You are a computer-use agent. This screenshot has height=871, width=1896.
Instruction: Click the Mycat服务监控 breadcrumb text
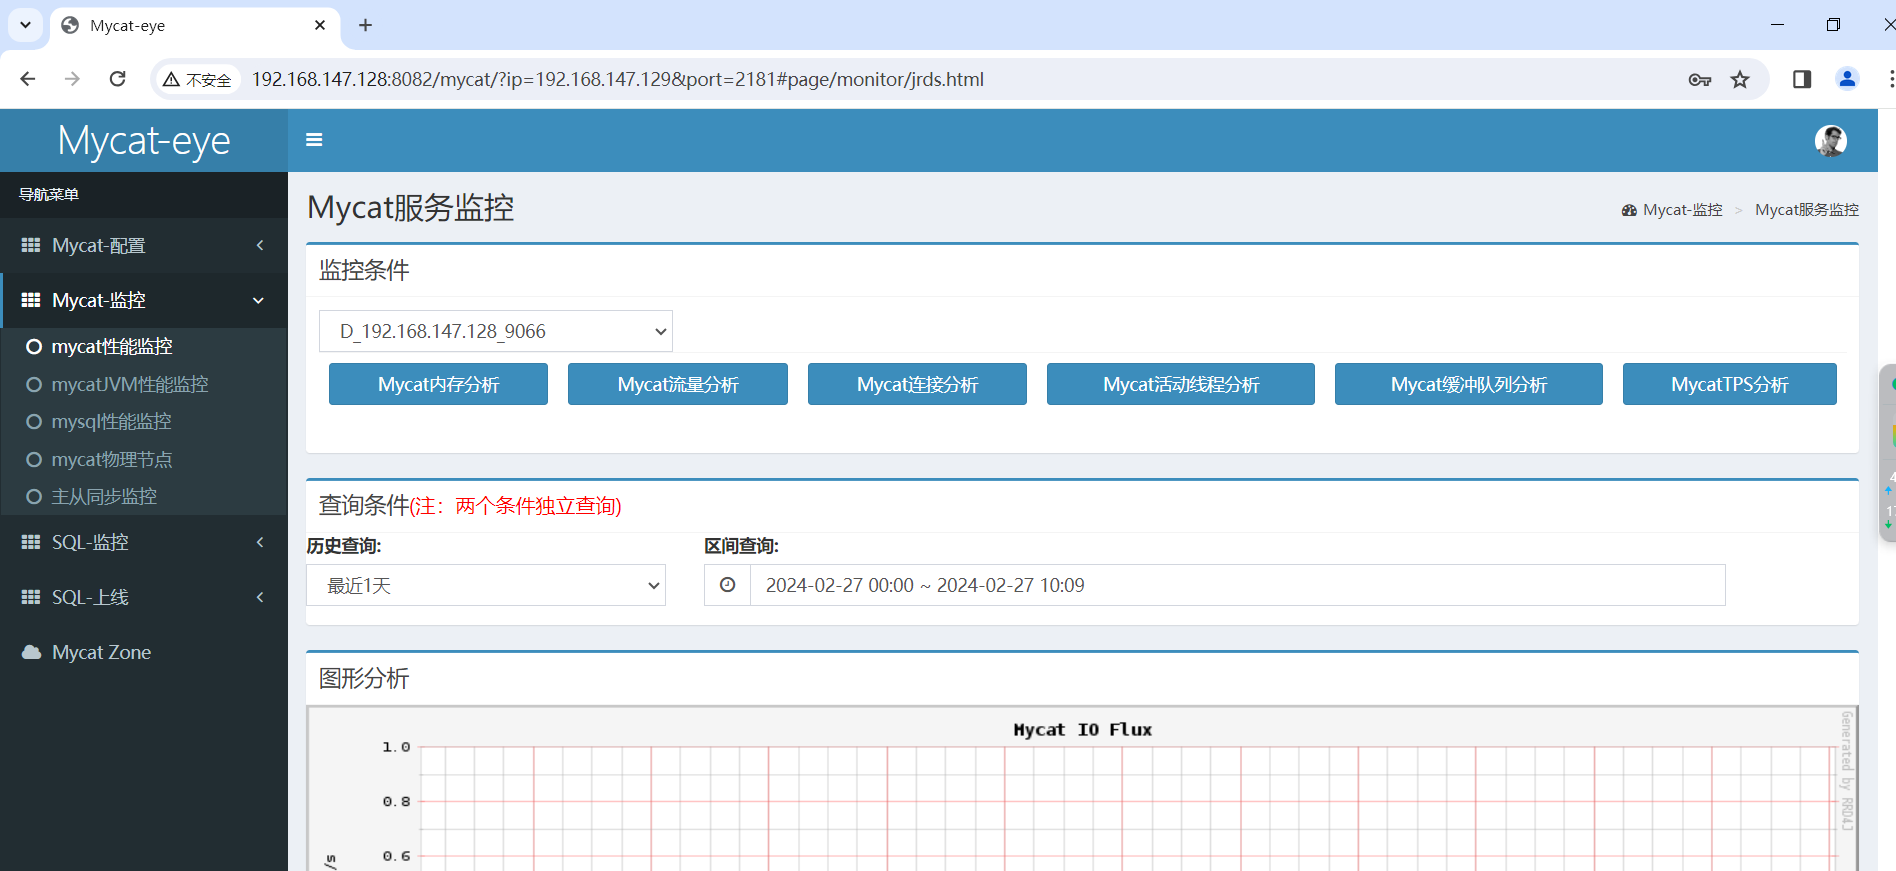(x=1807, y=210)
